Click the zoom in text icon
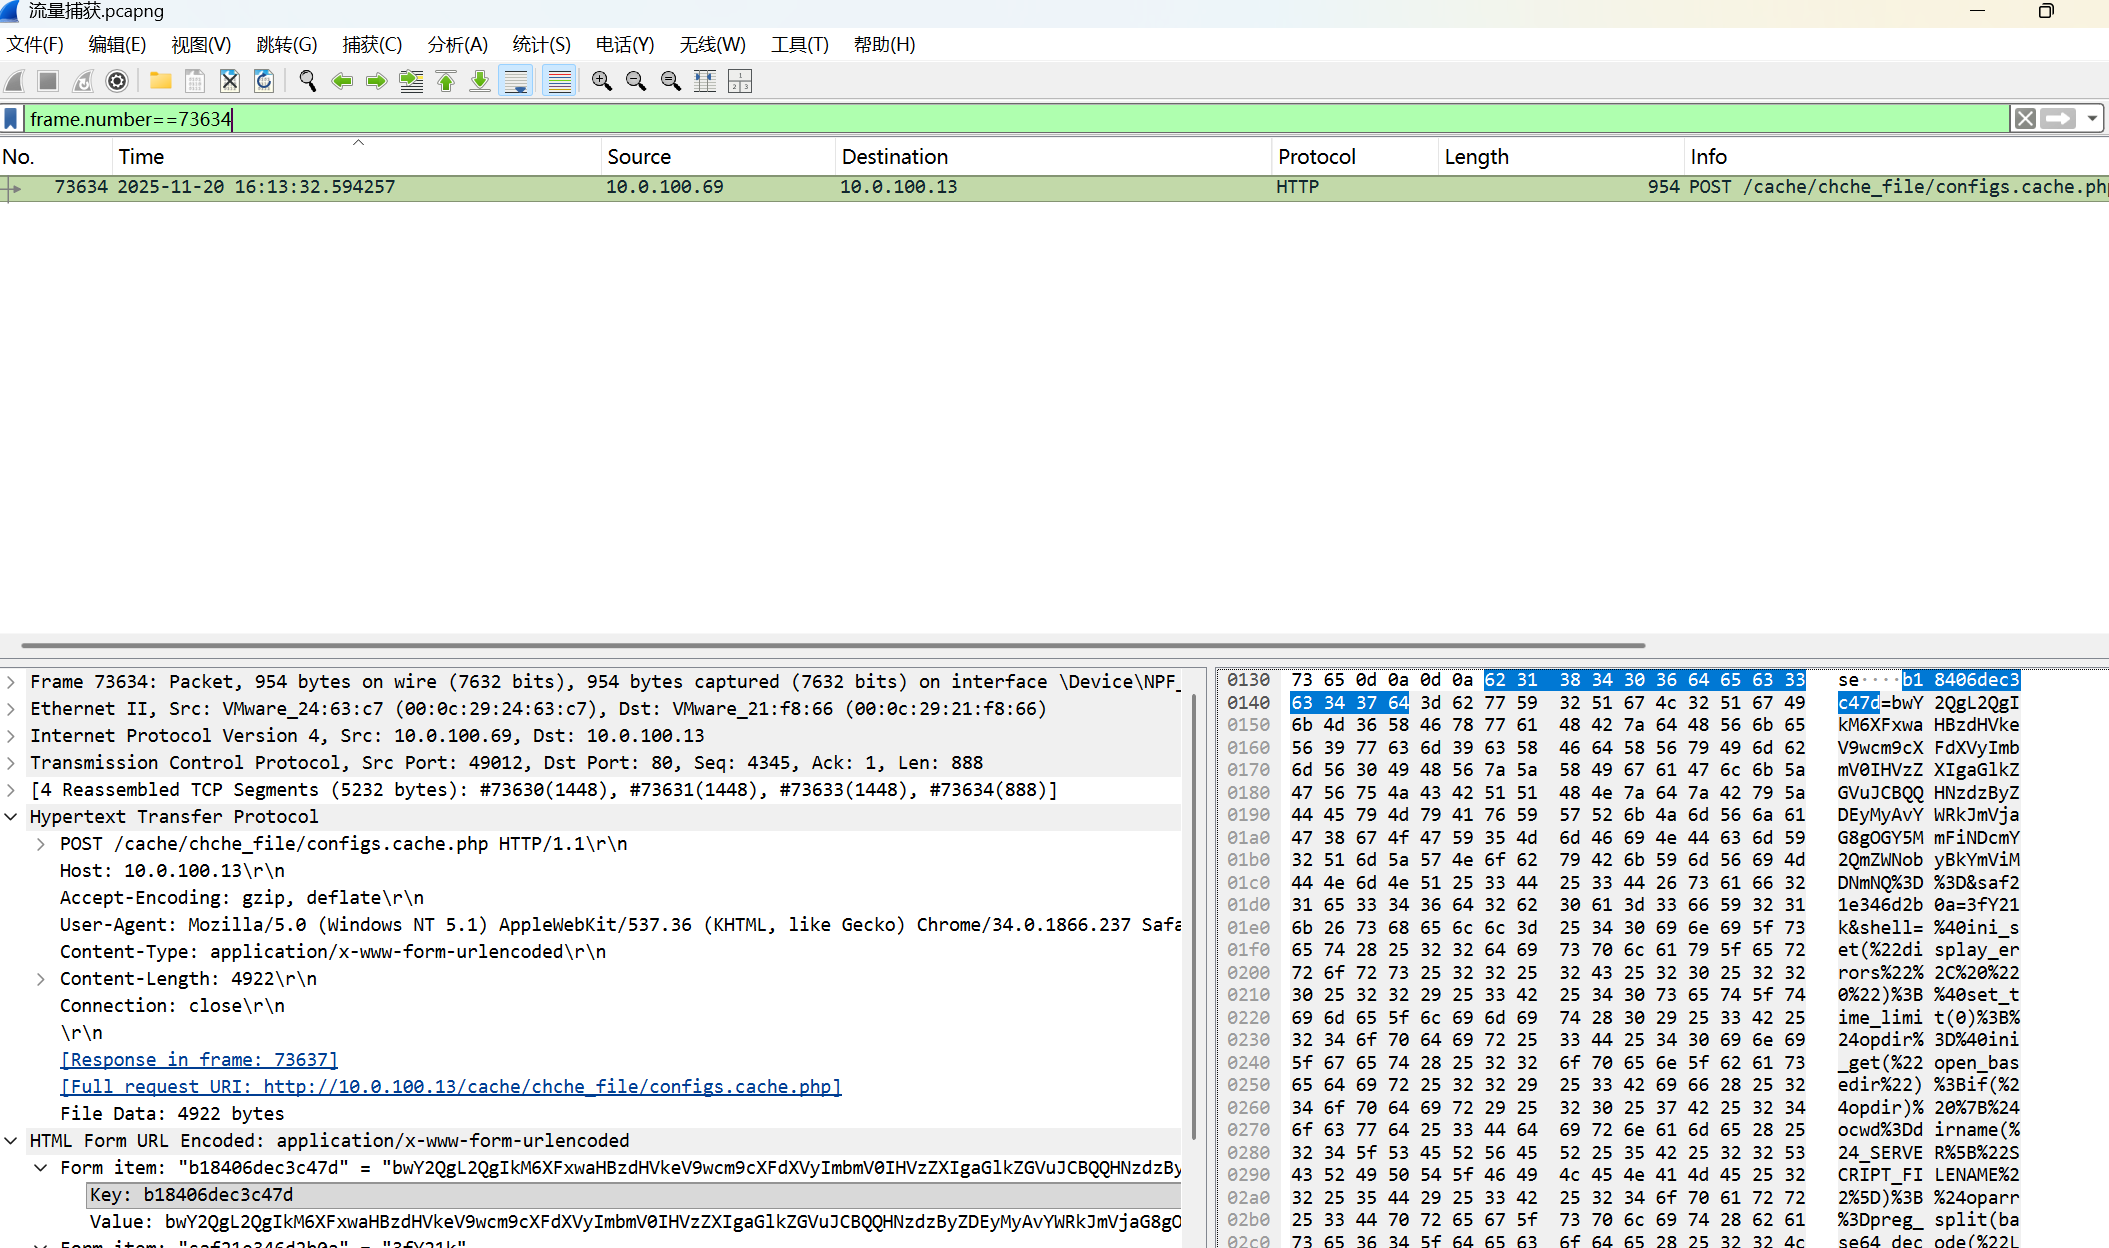 click(x=601, y=81)
